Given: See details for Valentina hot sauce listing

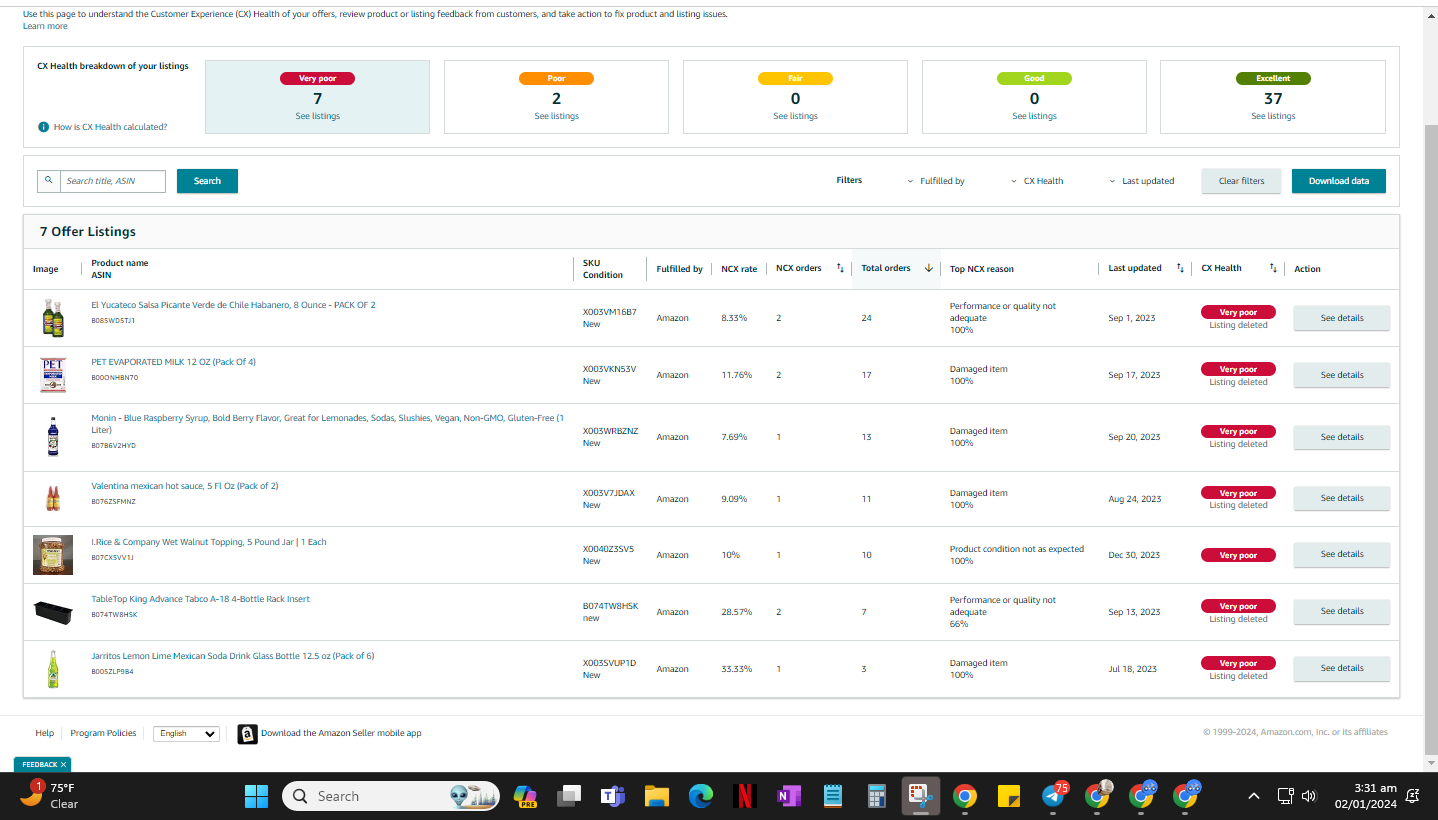Looking at the screenshot, I should tap(1342, 498).
